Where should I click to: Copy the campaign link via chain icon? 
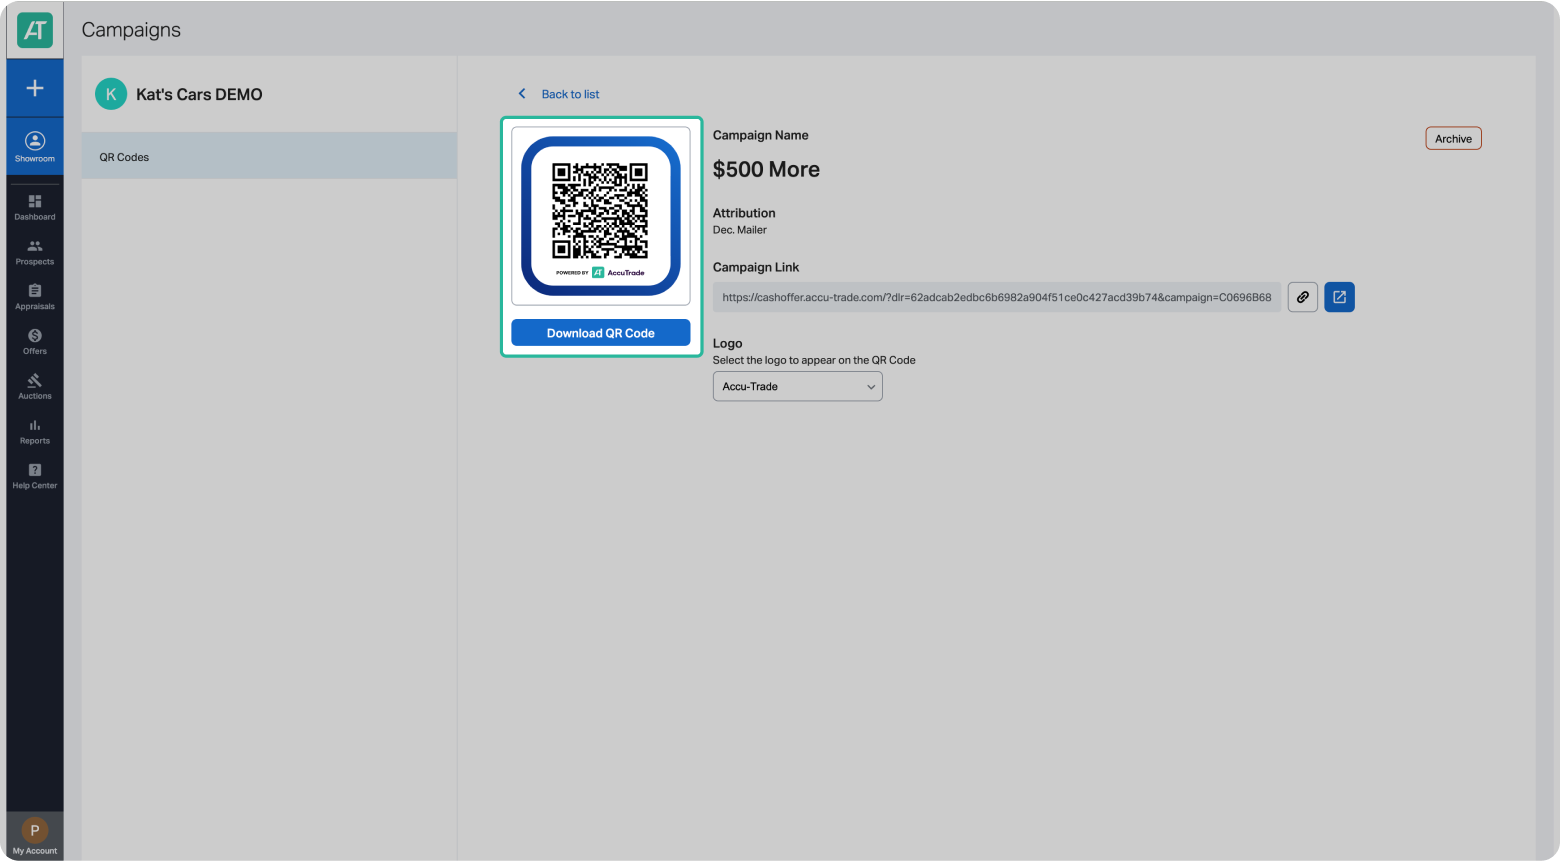[x=1302, y=297]
